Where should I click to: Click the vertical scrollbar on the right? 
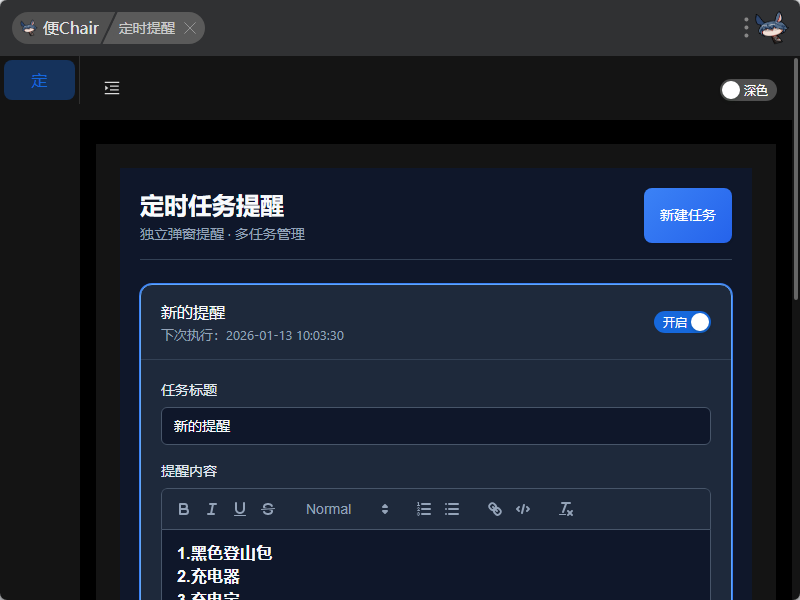click(796, 179)
